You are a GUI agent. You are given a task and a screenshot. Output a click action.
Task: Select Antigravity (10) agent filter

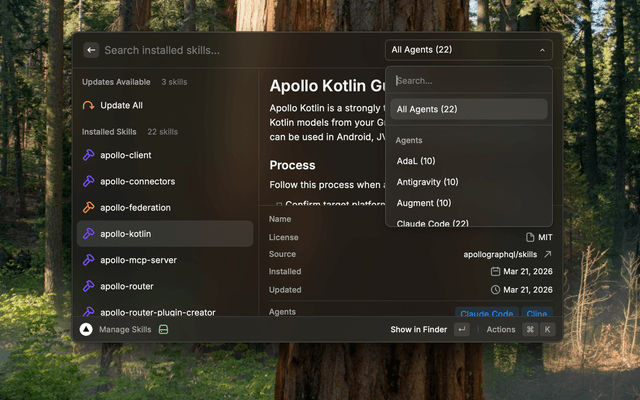pyautogui.click(x=427, y=182)
